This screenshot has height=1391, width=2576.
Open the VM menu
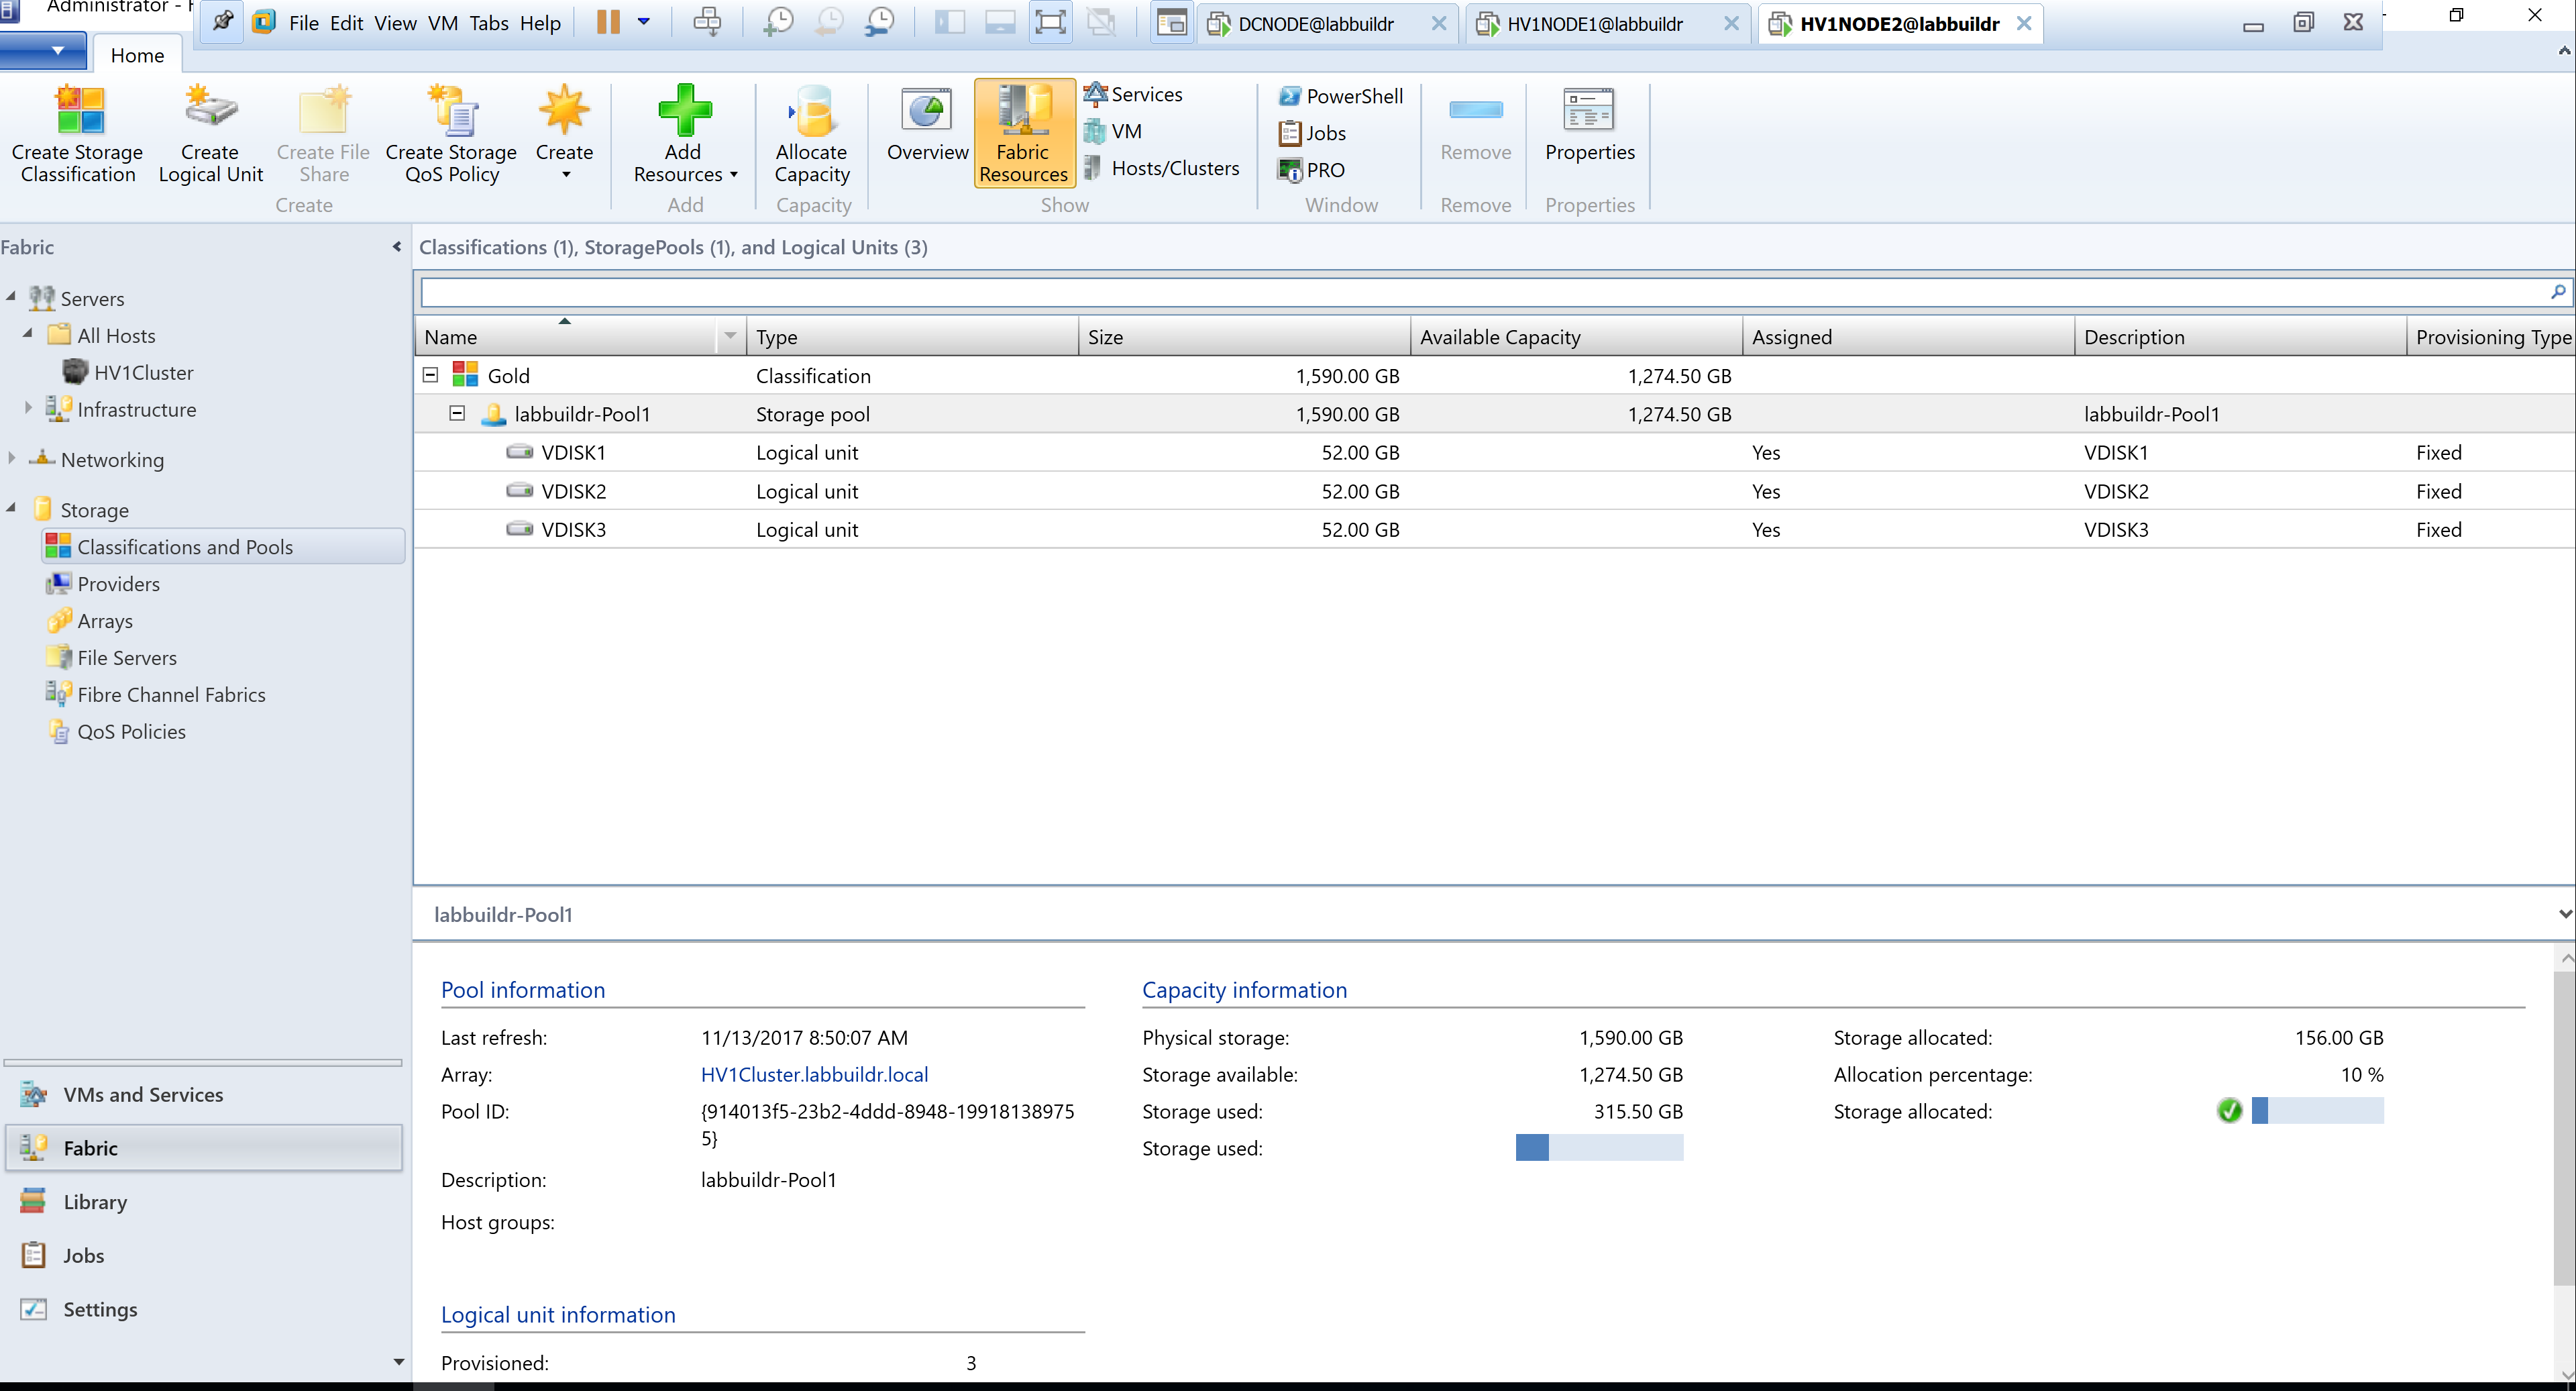pos(443,23)
